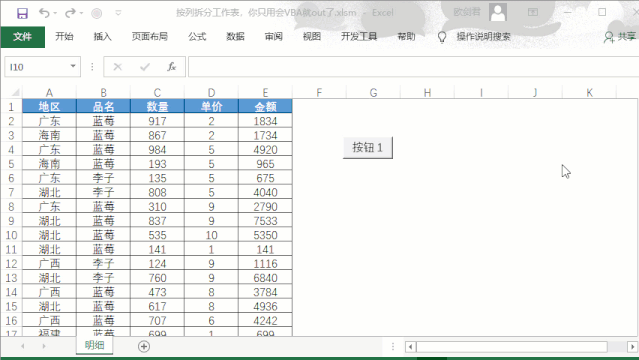Click the previous sheet navigation arrow

(22, 346)
